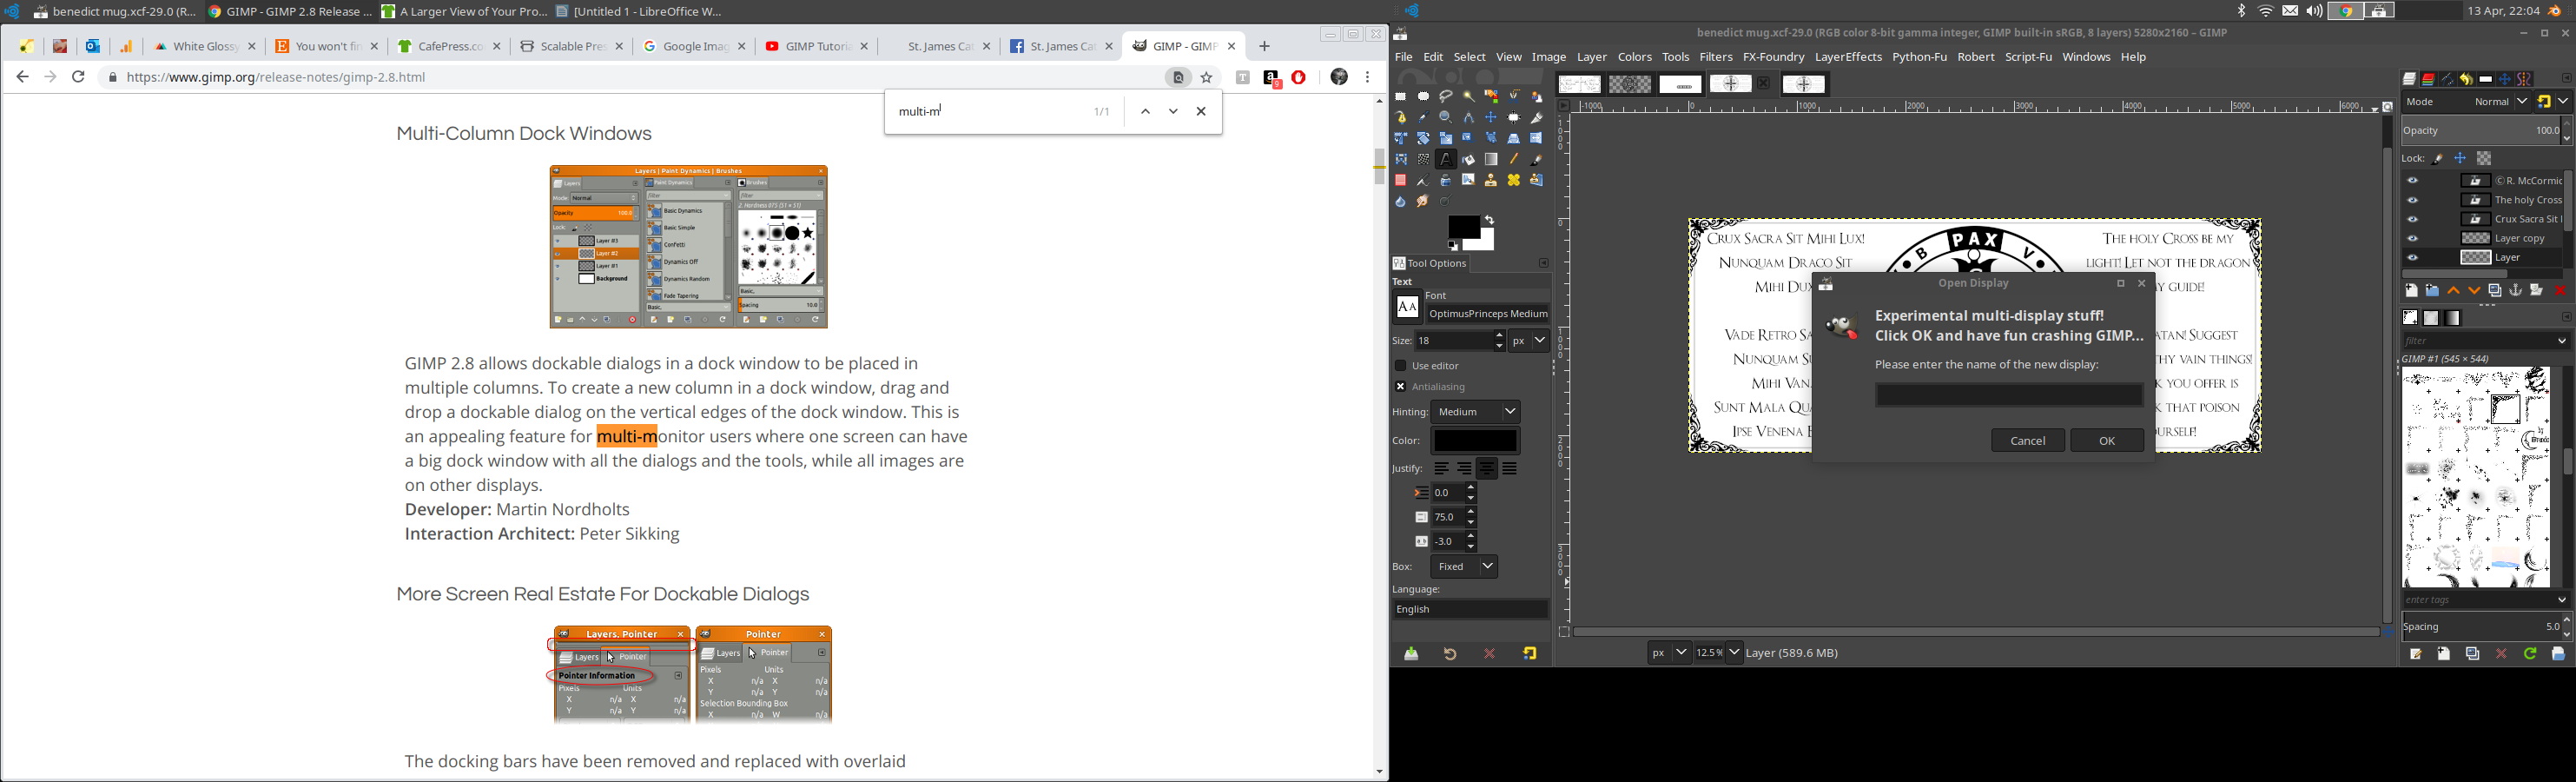Open the Filters menu in GIMP
The width and height of the screenshot is (2576, 782).
[1716, 58]
